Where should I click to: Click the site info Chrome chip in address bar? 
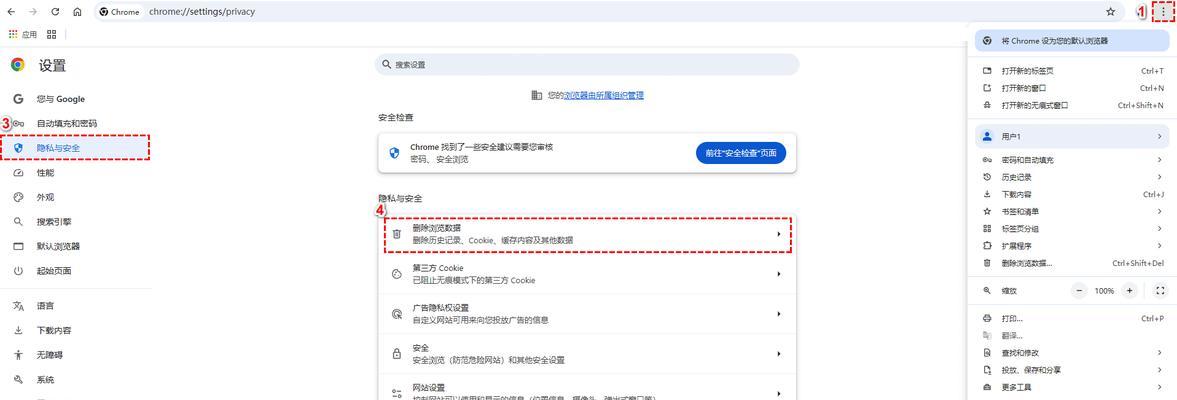pos(120,12)
